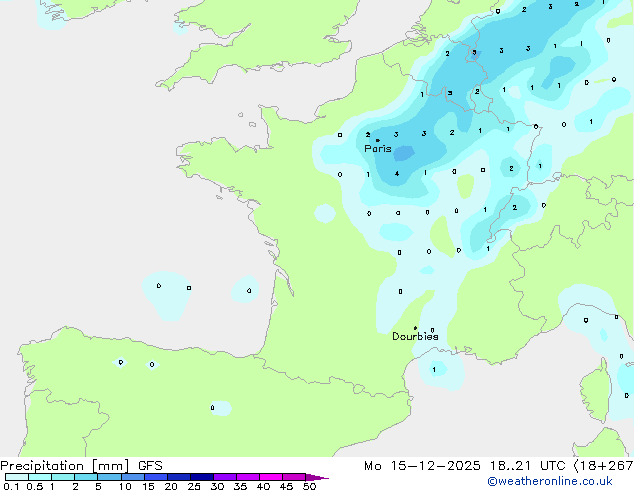634x490 pixels.
Task: Click the legend label '50'
Action: click(x=309, y=486)
